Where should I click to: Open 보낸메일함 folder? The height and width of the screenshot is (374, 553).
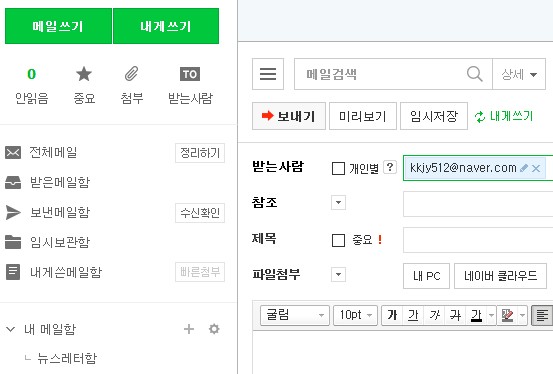click(x=60, y=212)
